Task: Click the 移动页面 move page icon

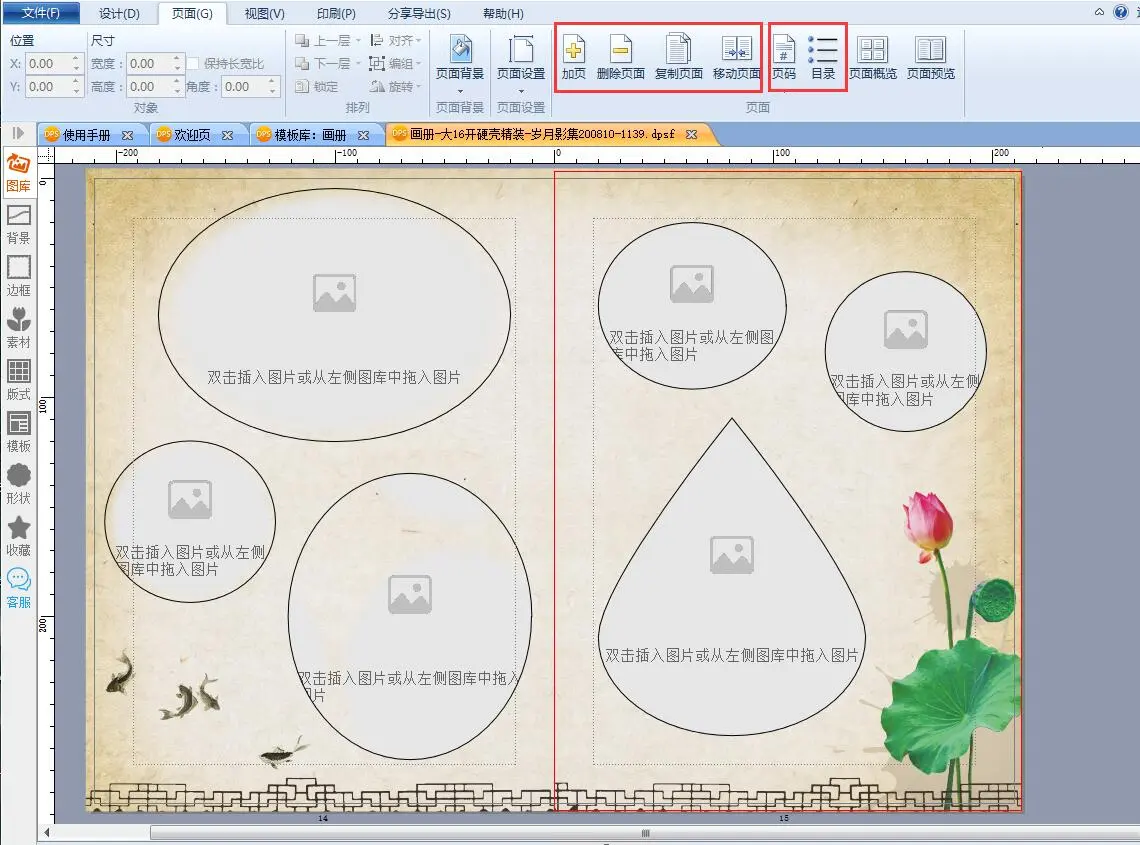Action: click(x=736, y=57)
